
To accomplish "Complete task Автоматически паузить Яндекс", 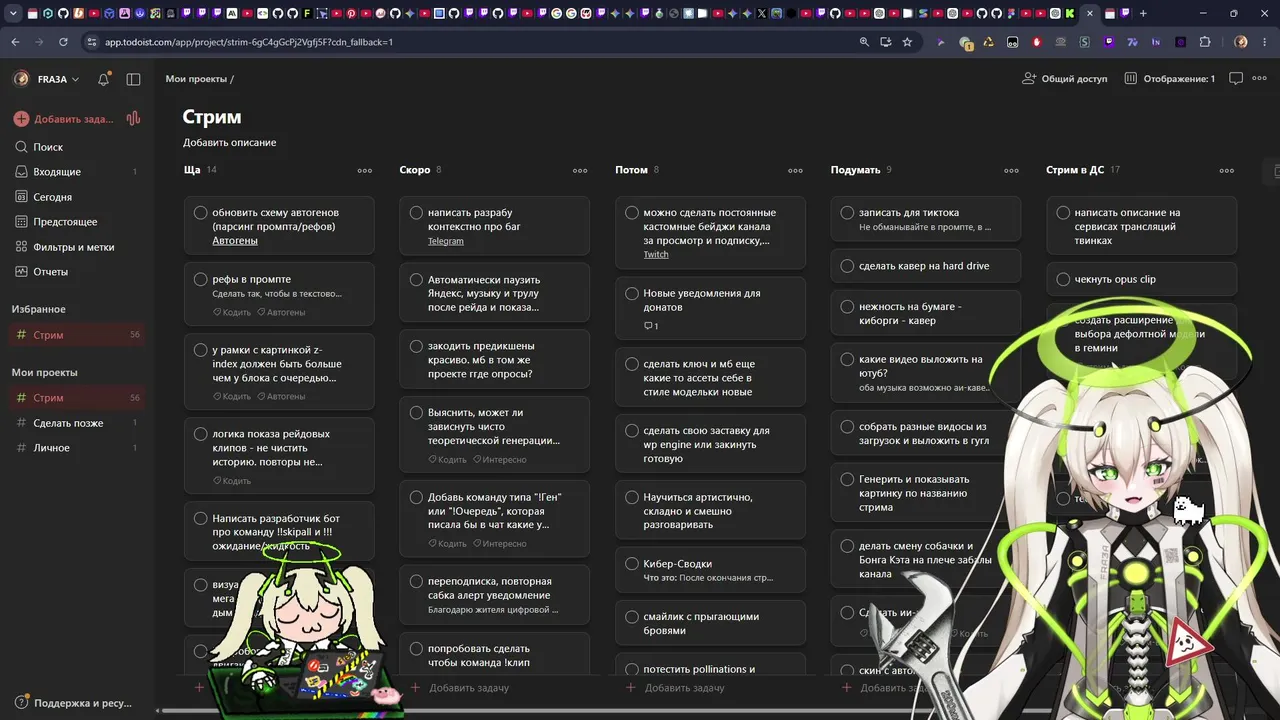I will click(417, 280).
